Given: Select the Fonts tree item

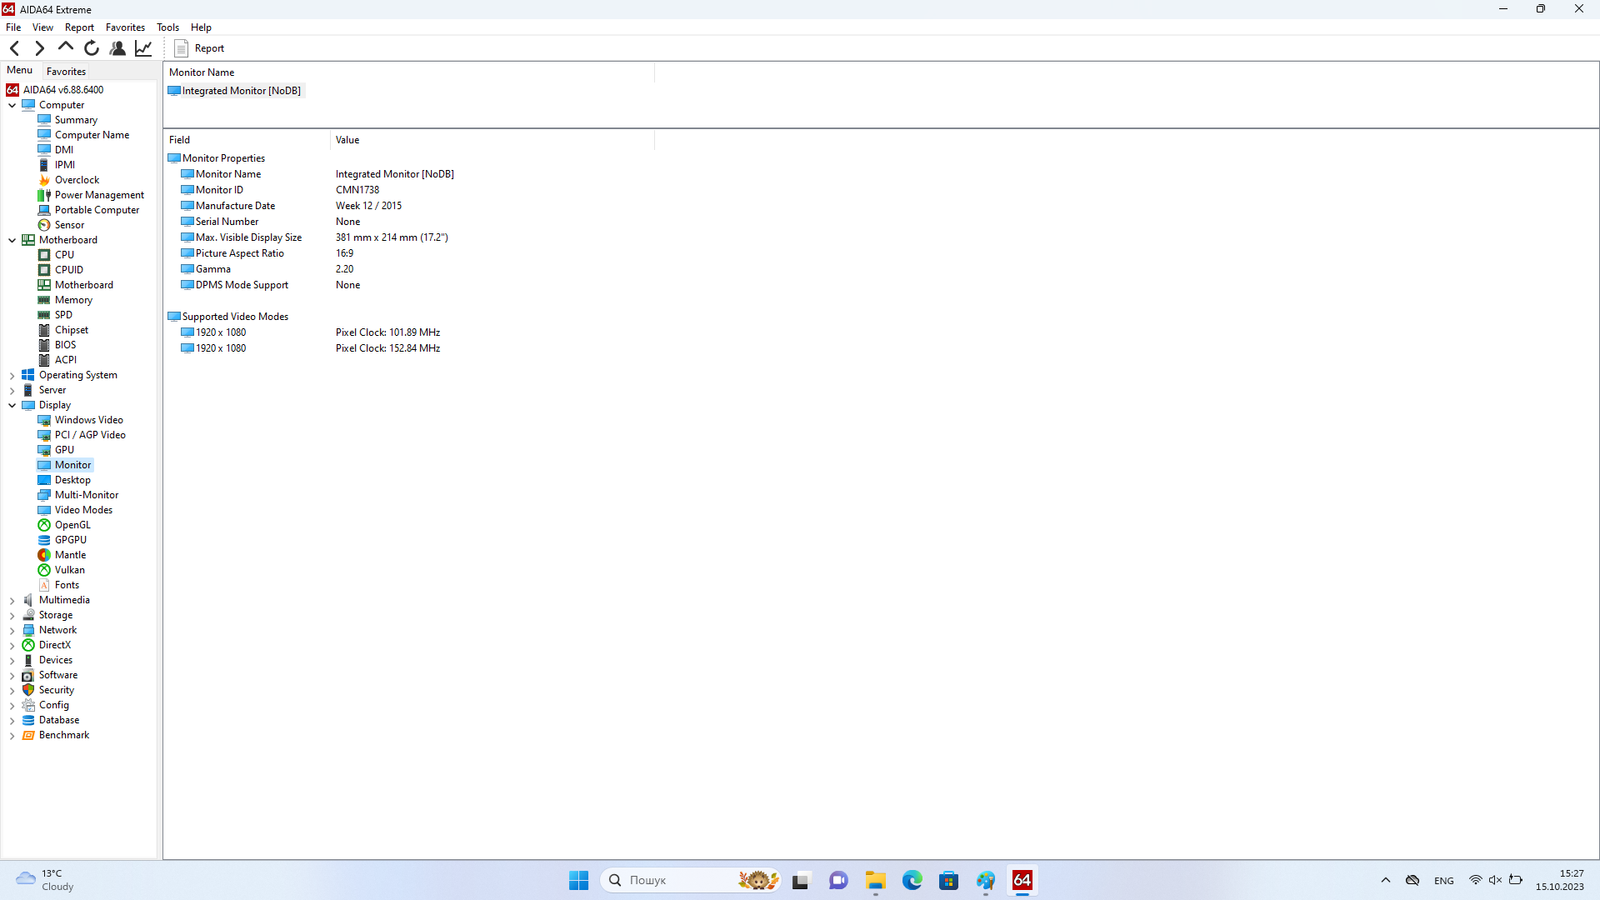Looking at the screenshot, I should [59, 585].
